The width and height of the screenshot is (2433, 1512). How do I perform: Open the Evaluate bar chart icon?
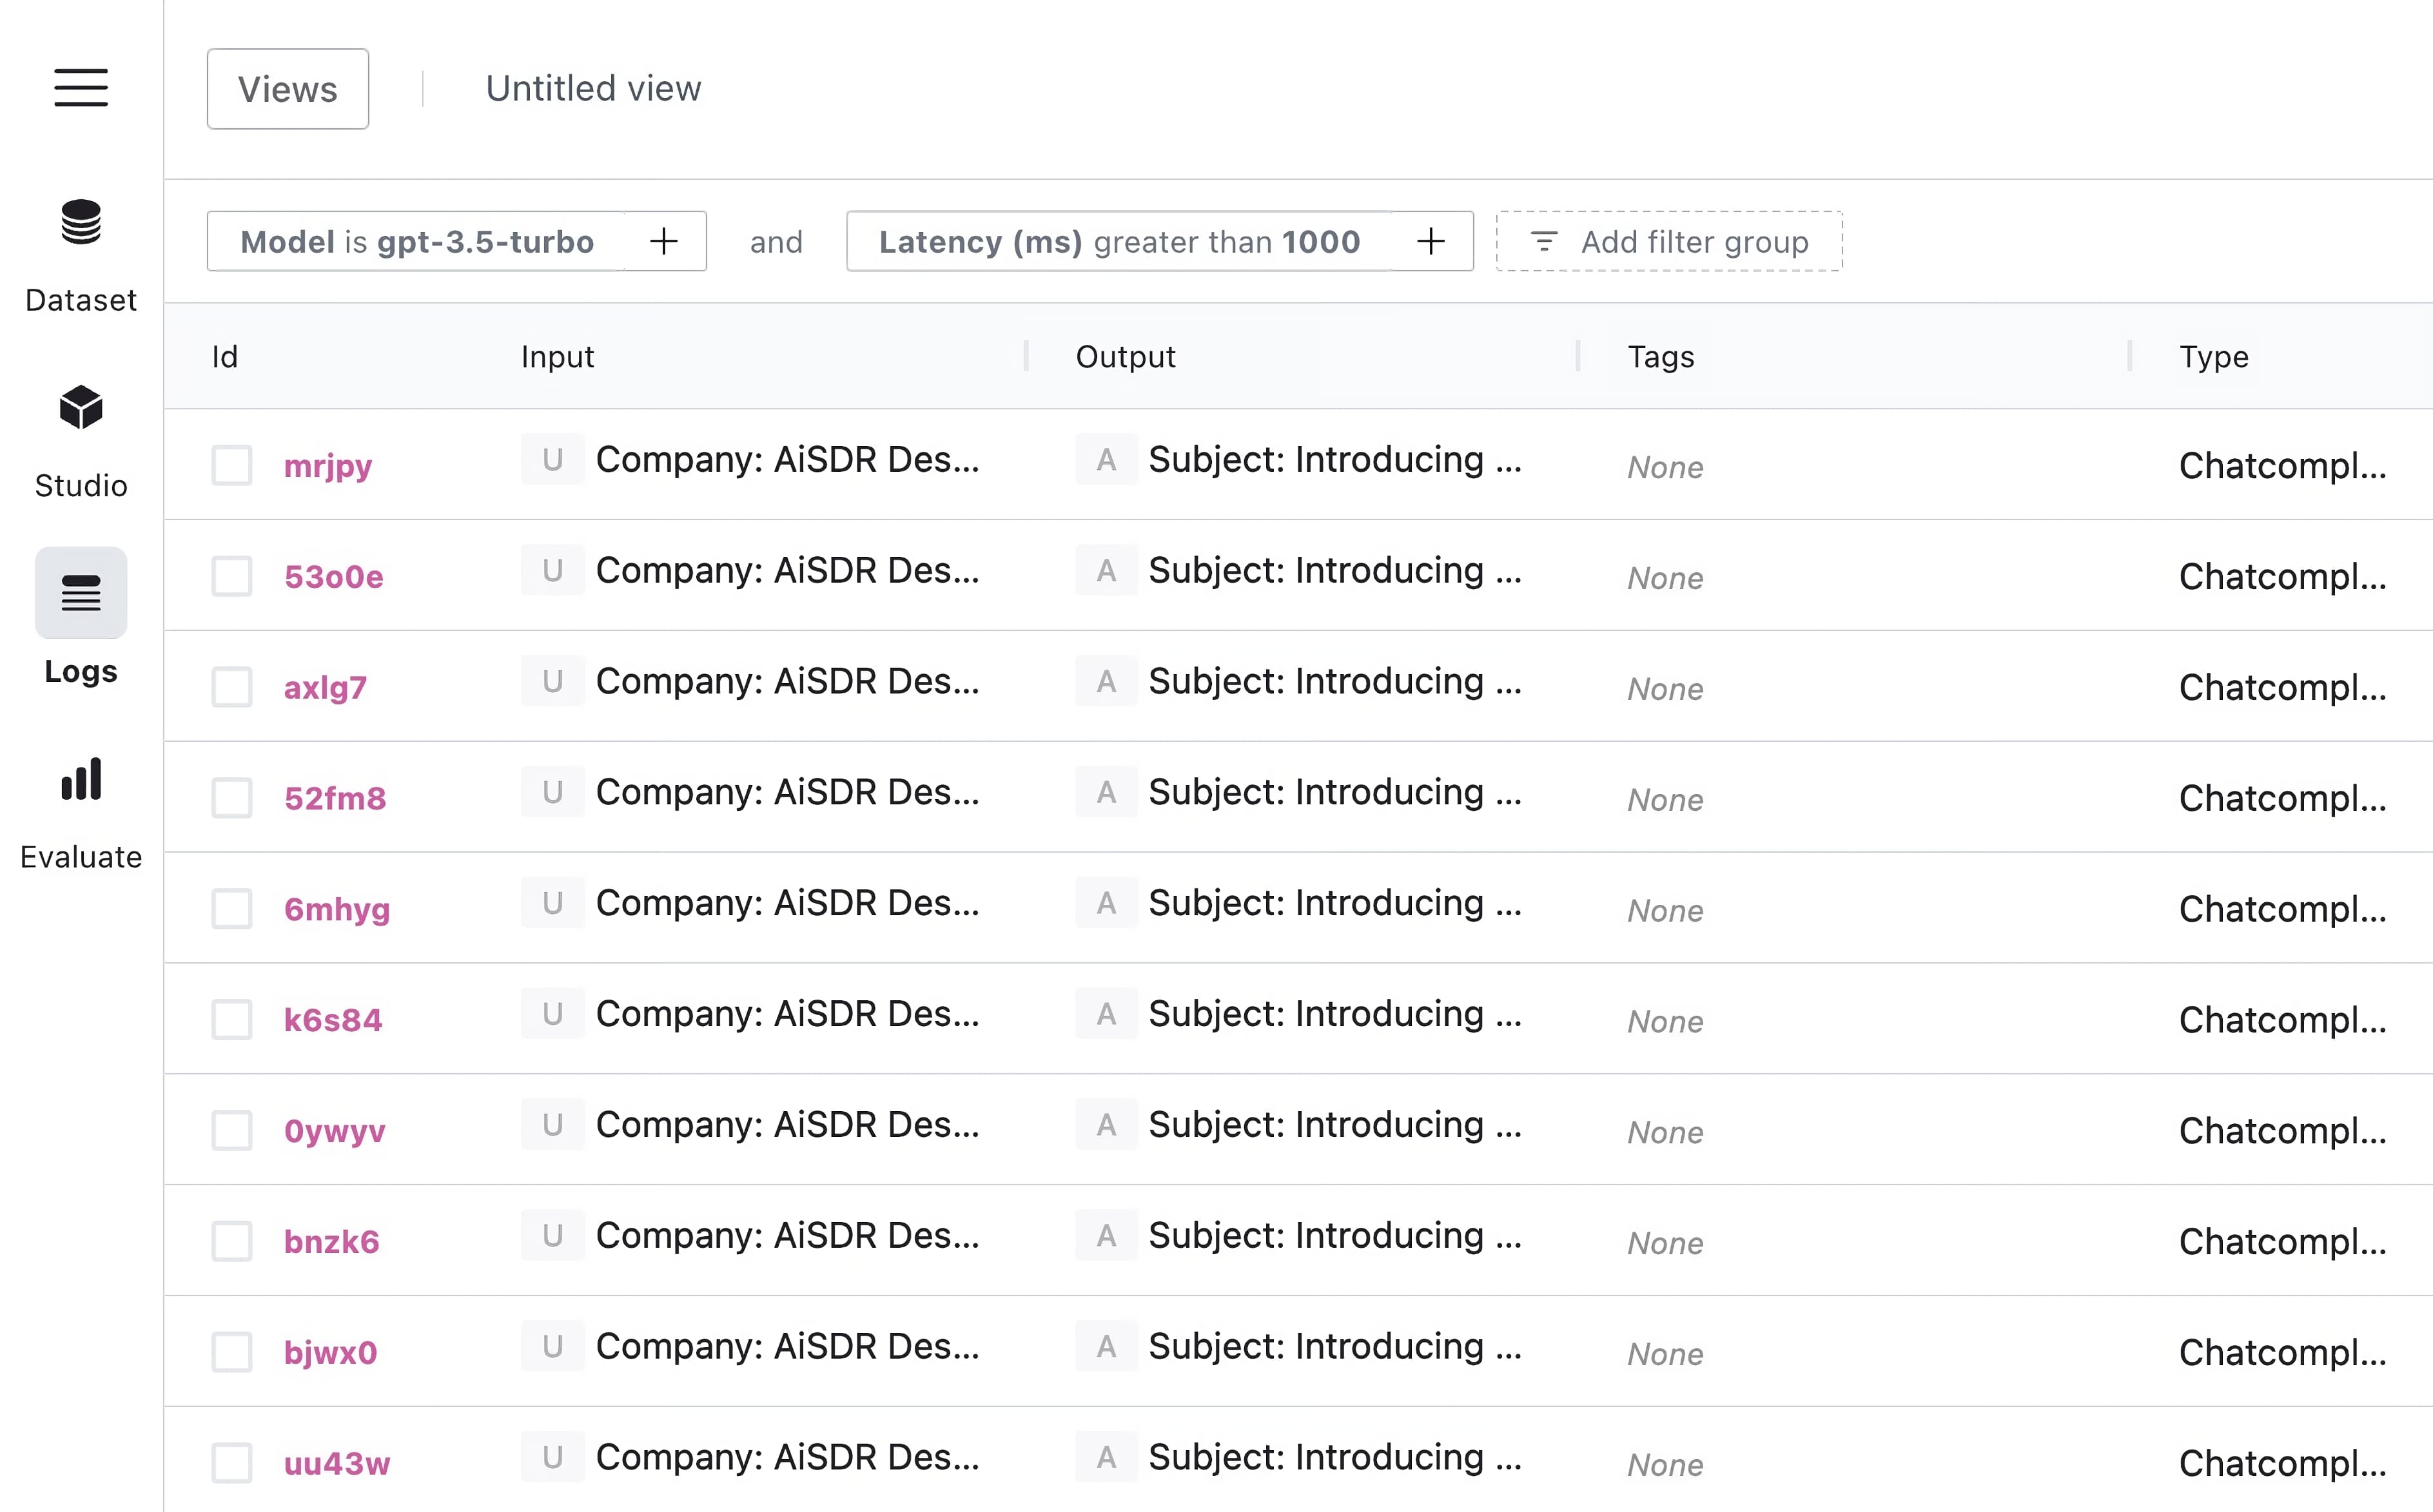click(x=81, y=779)
